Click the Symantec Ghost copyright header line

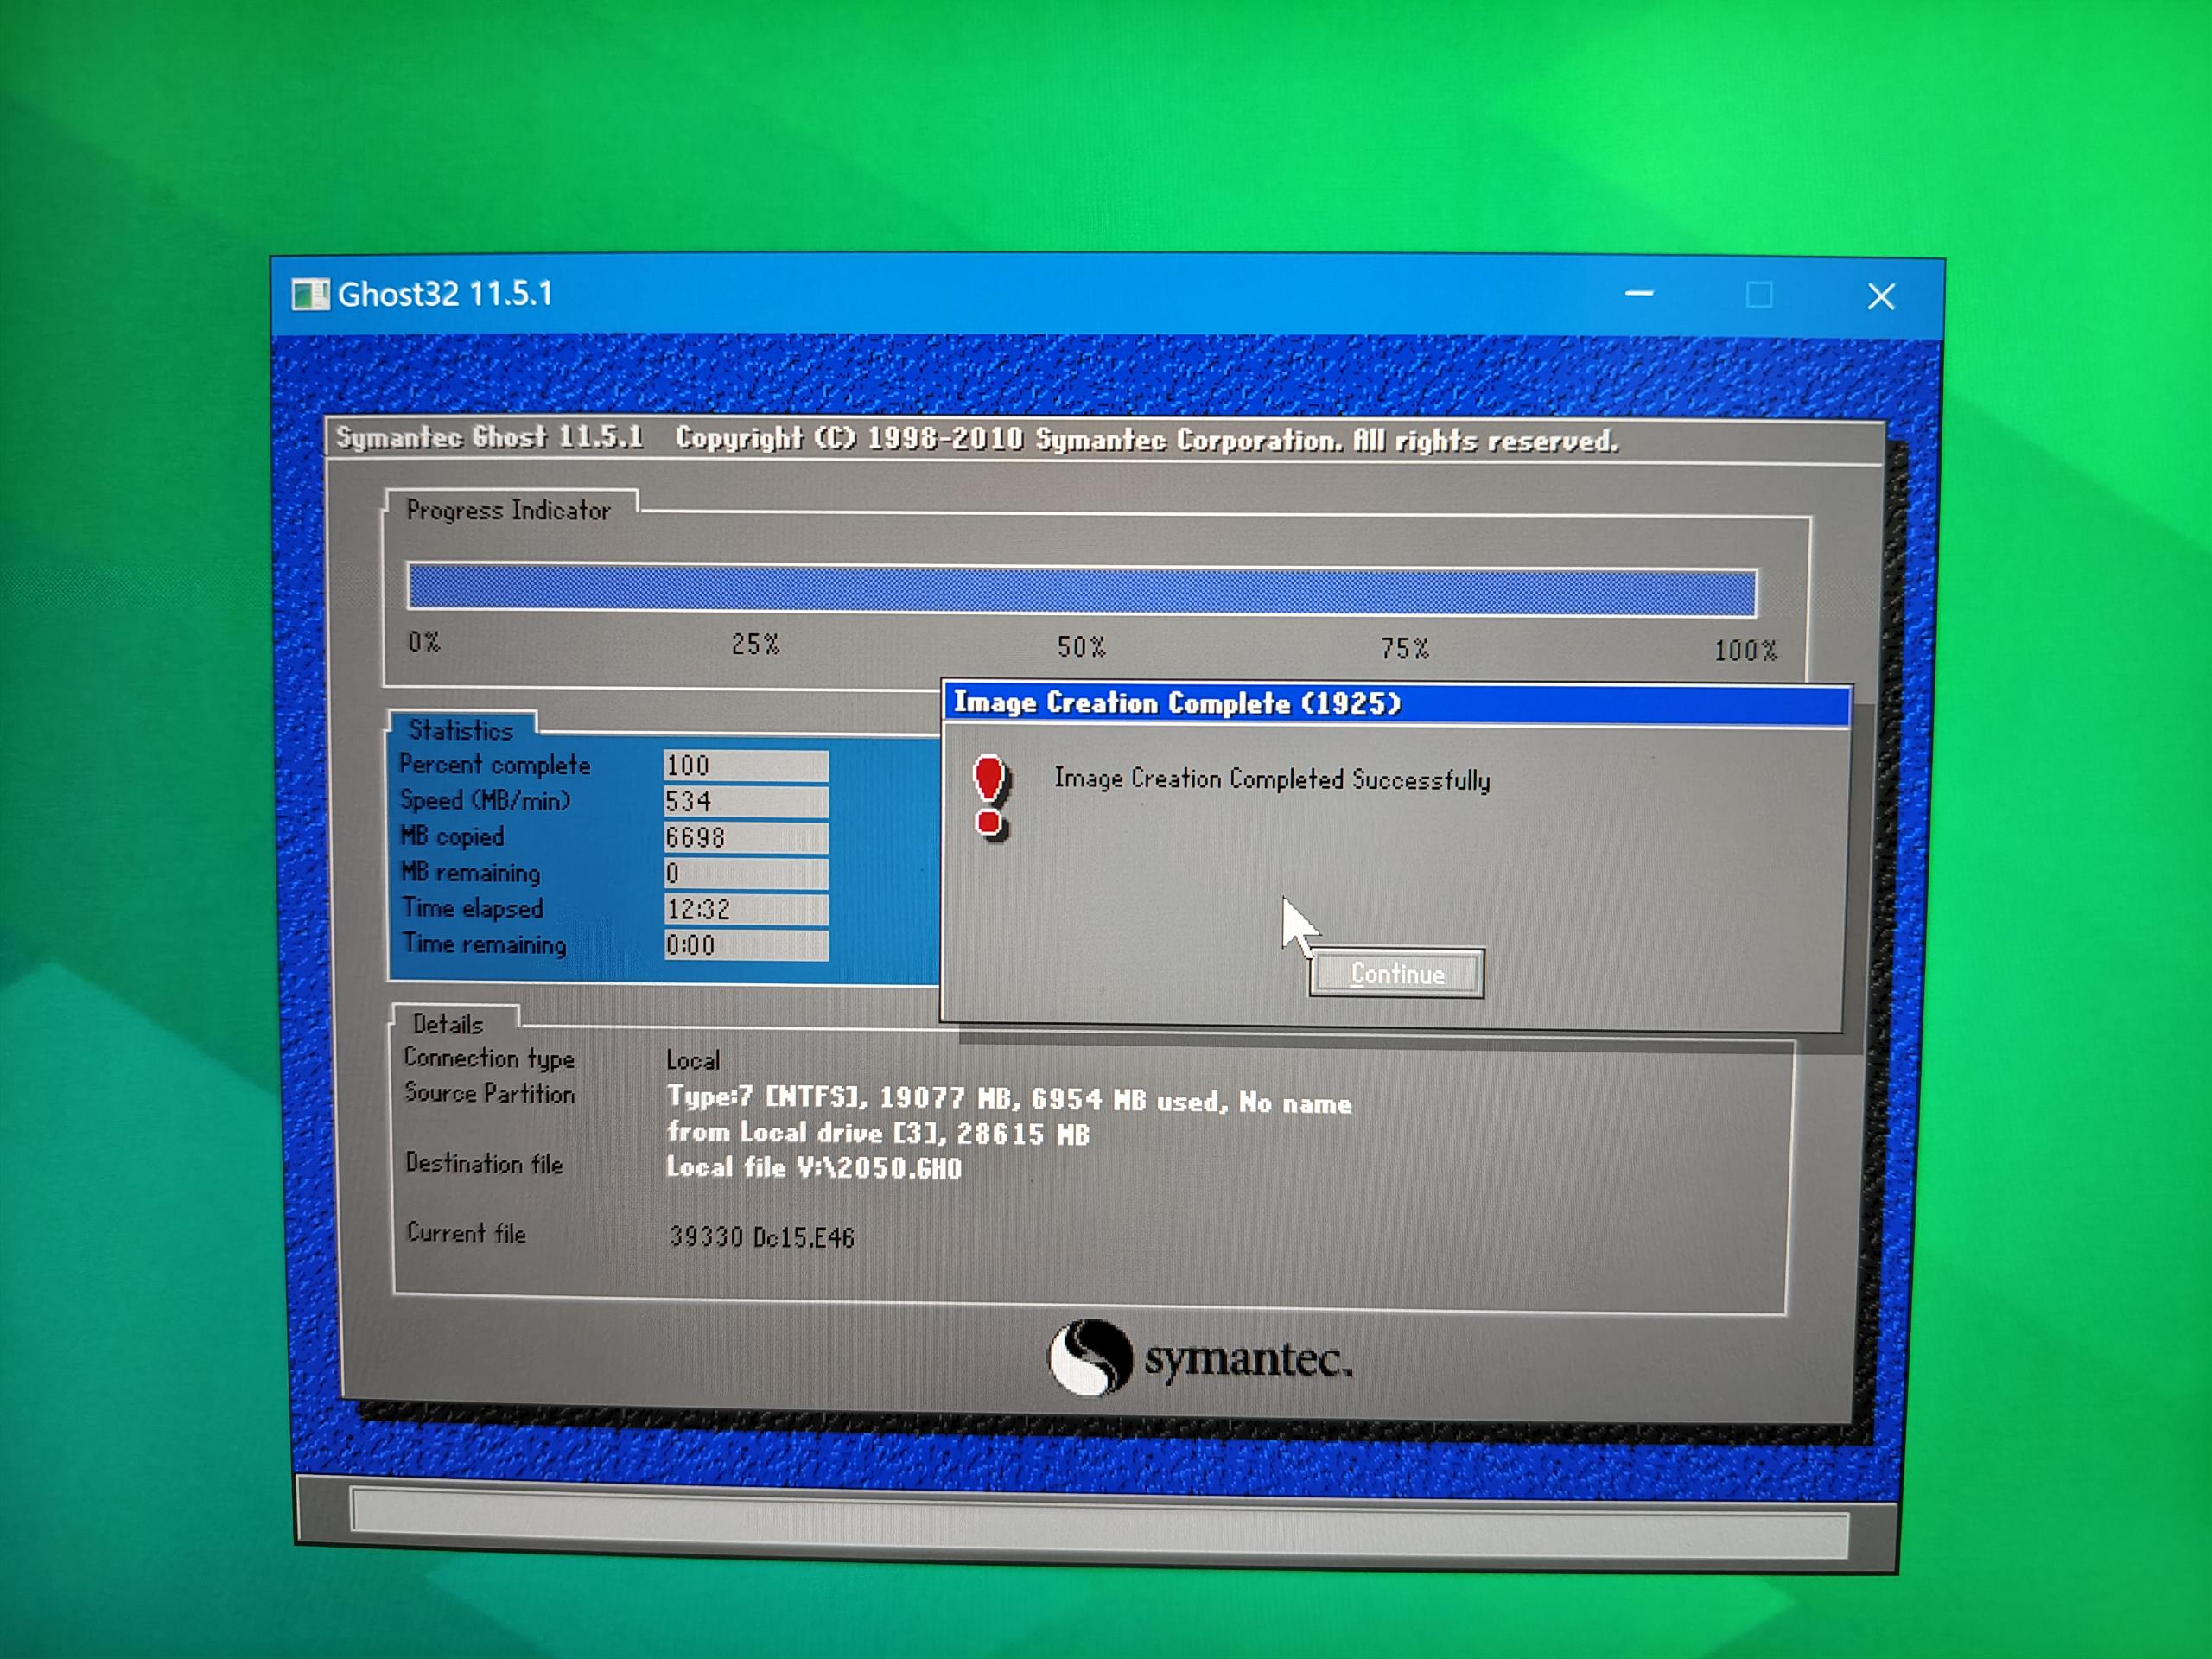(x=976, y=439)
